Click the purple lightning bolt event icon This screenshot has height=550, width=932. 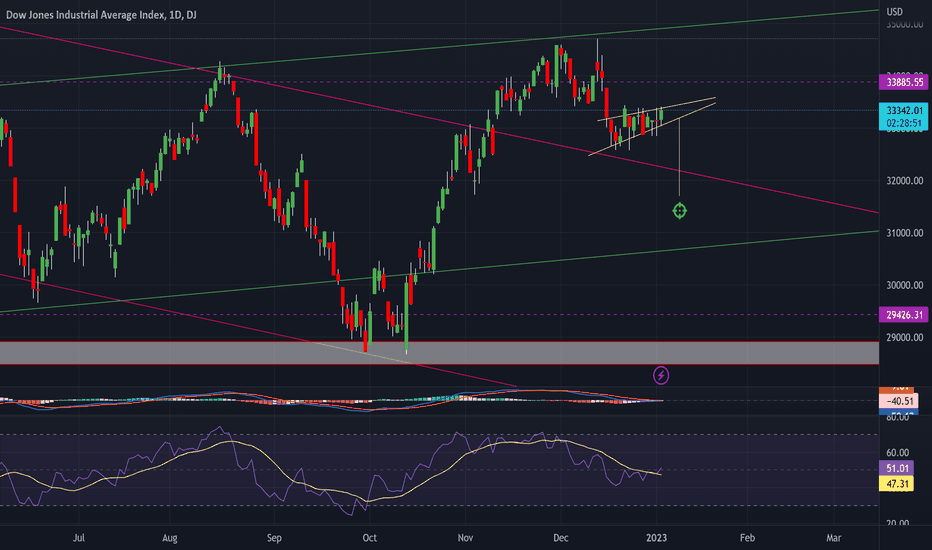click(x=661, y=375)
